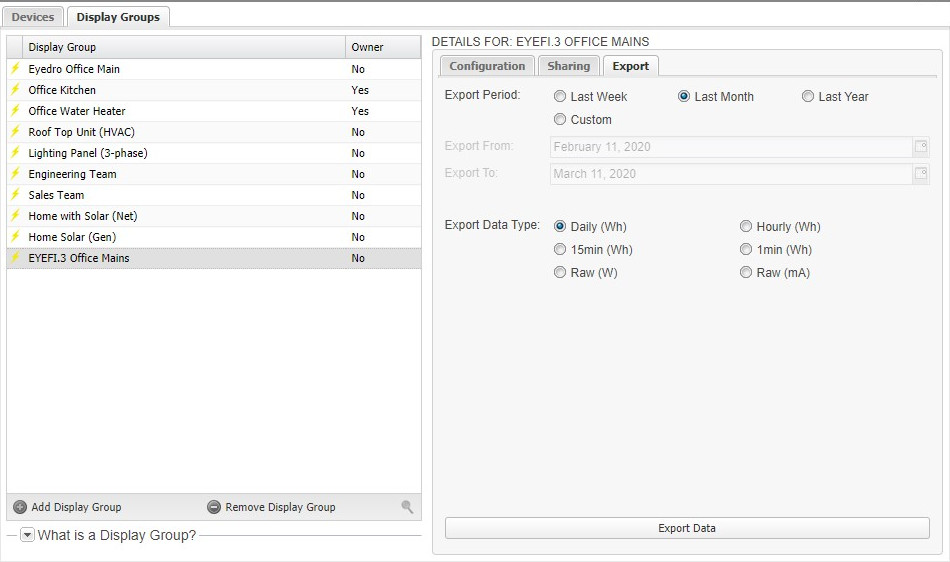Switch to the Devices tab
Viewport: 950px width, 562px height.
33,17
